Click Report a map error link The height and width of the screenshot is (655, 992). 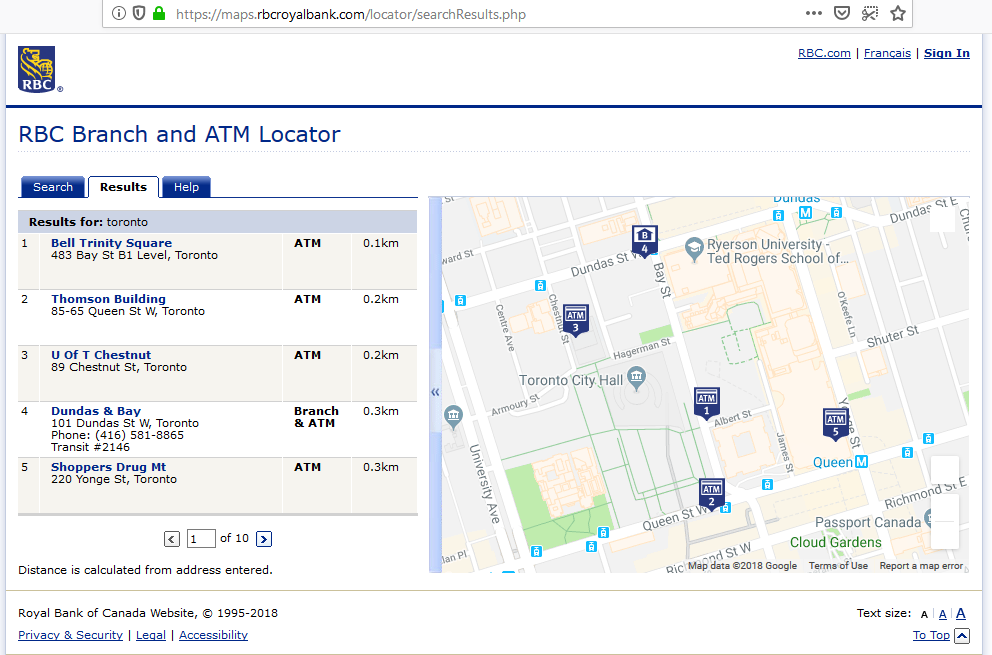point(921,566)
